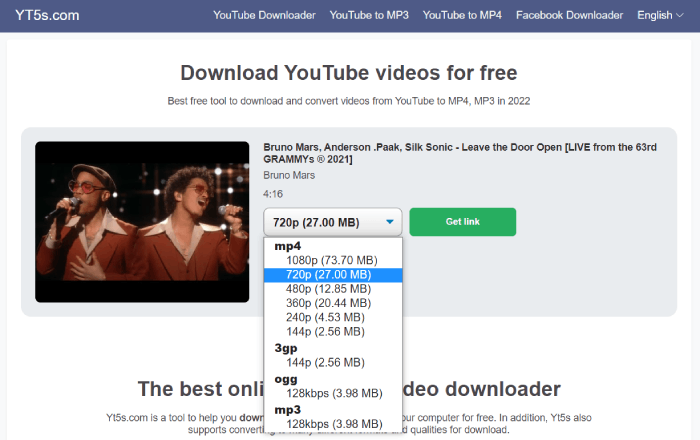Click the mp4 group label in dropdown
Image resolution: width=700 pixels, height=440 pixels.
[x=288, y=246]
